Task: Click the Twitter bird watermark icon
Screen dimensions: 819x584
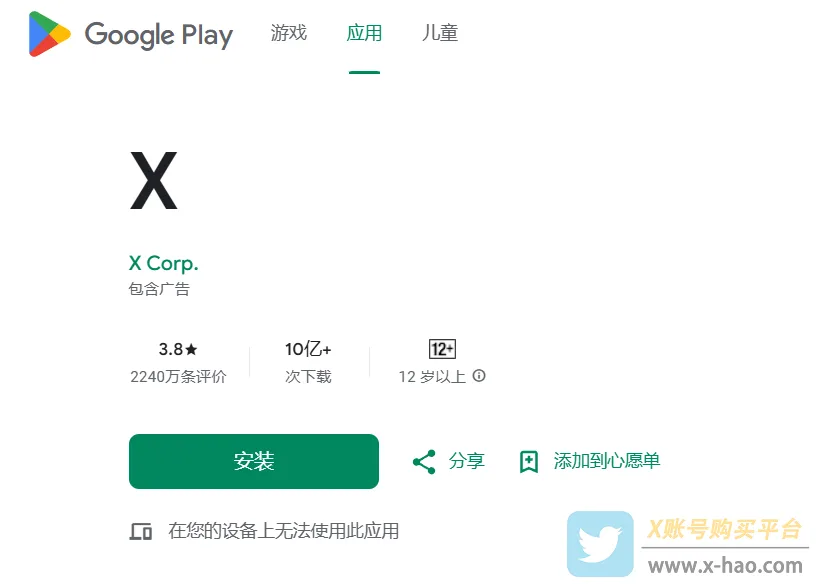Action: (600, 544)
